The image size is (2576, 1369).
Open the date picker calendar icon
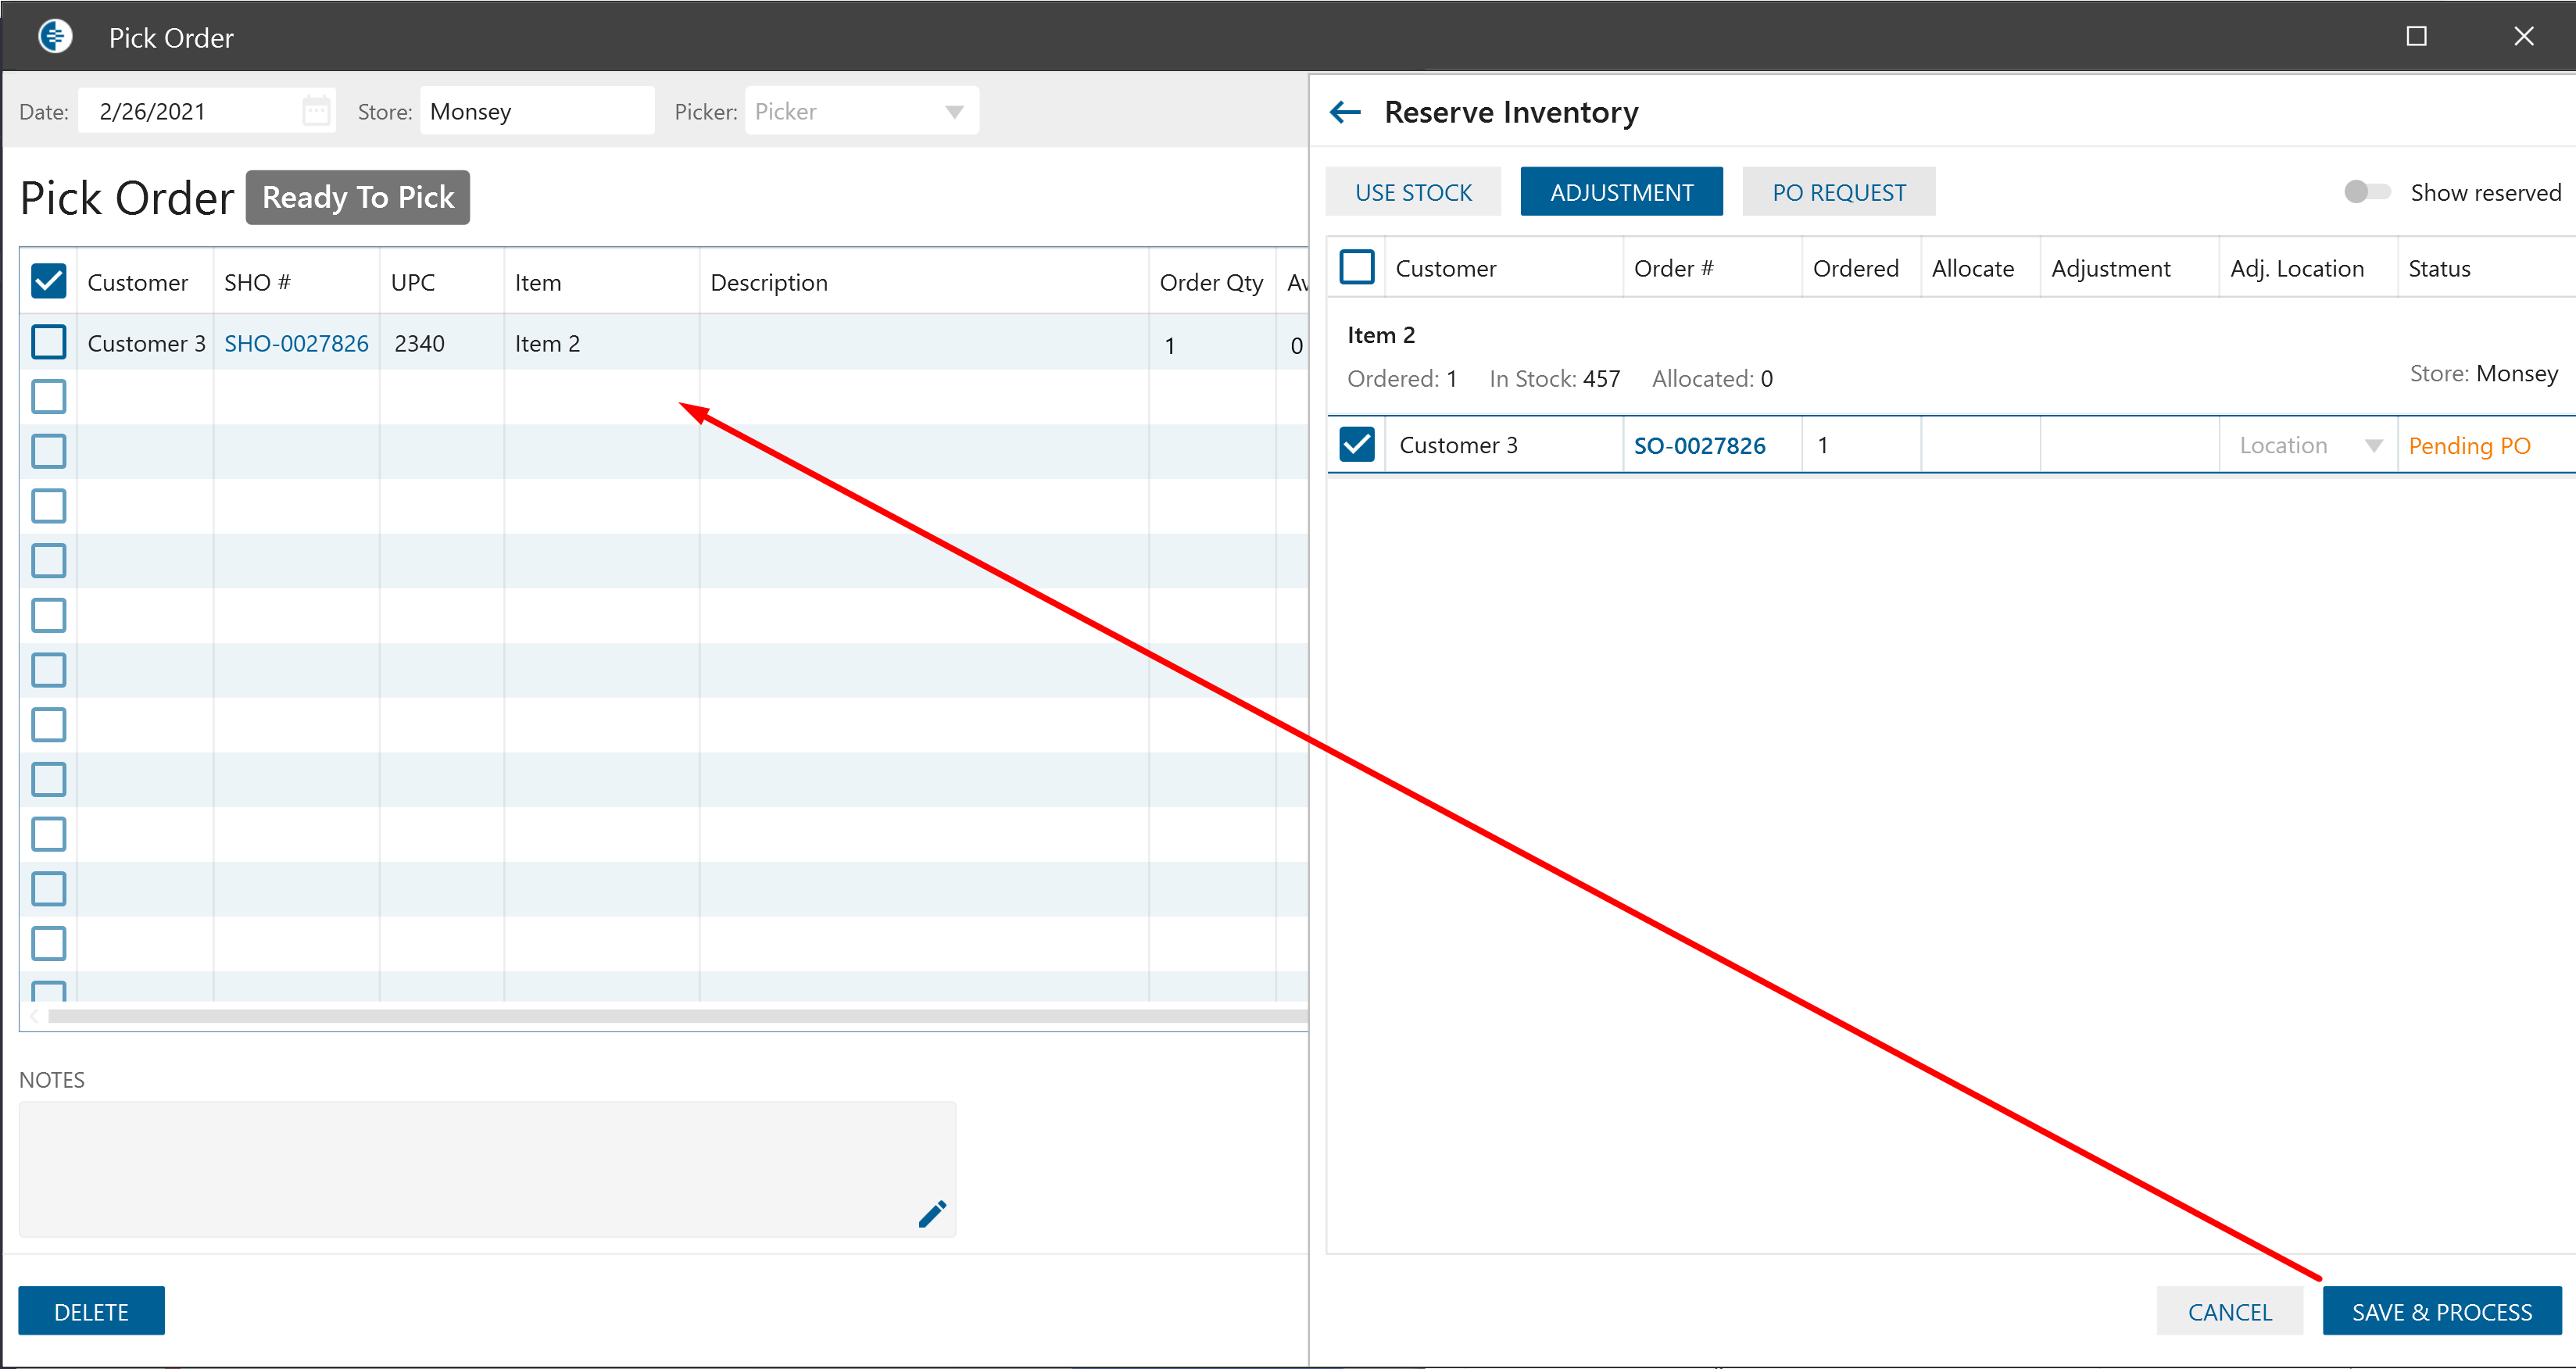(316, 111)
